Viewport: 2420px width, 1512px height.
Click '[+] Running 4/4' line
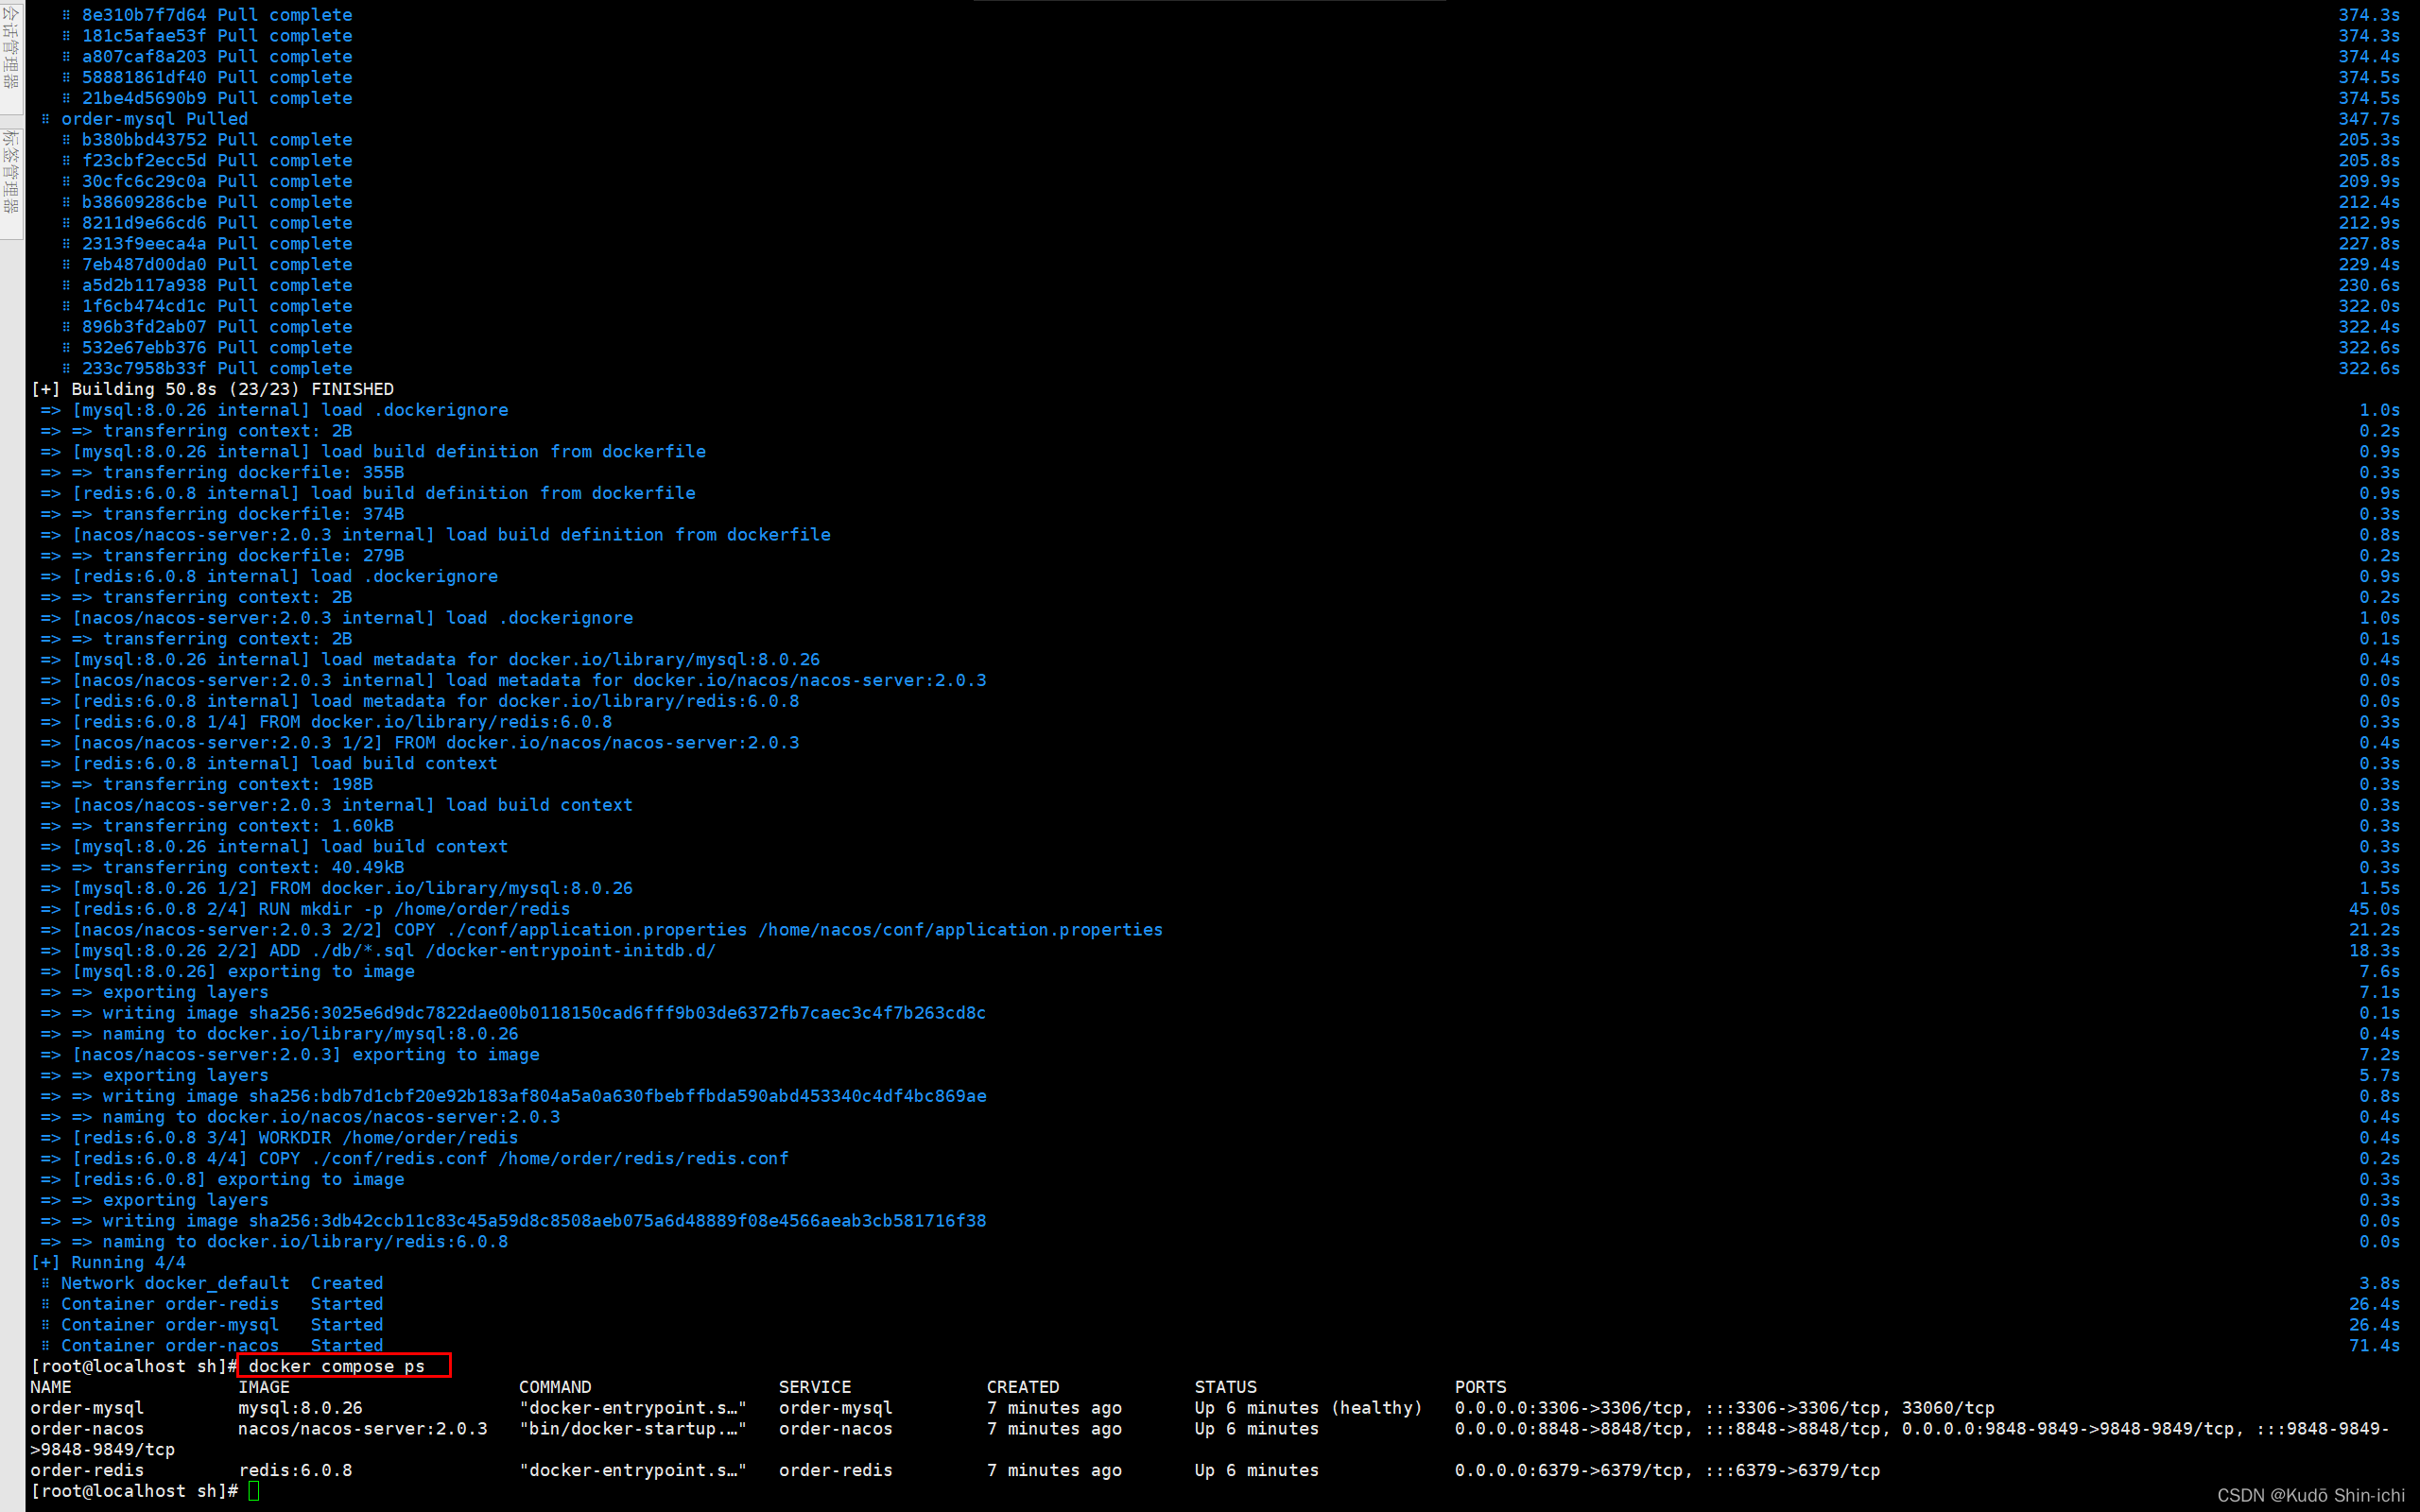[108, 1263]
